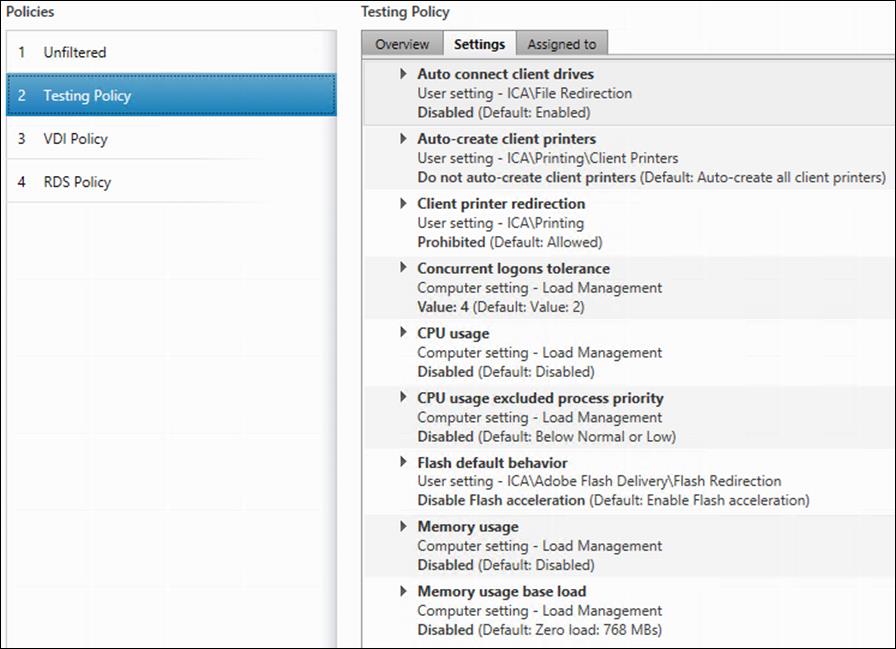Screen dimensions: 896x649
Task: Expand the Flash default behavior setting
Action: [404, 462]
